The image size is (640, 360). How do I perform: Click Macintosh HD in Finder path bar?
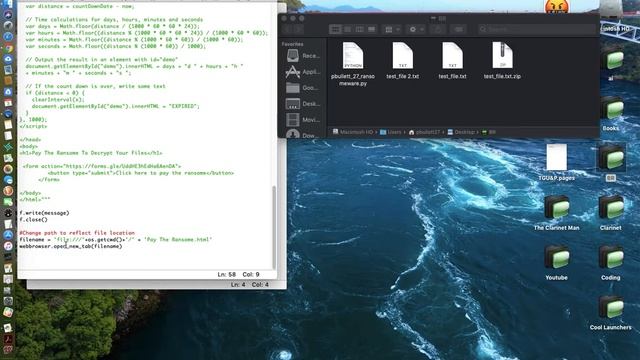[x=353, y=132]
